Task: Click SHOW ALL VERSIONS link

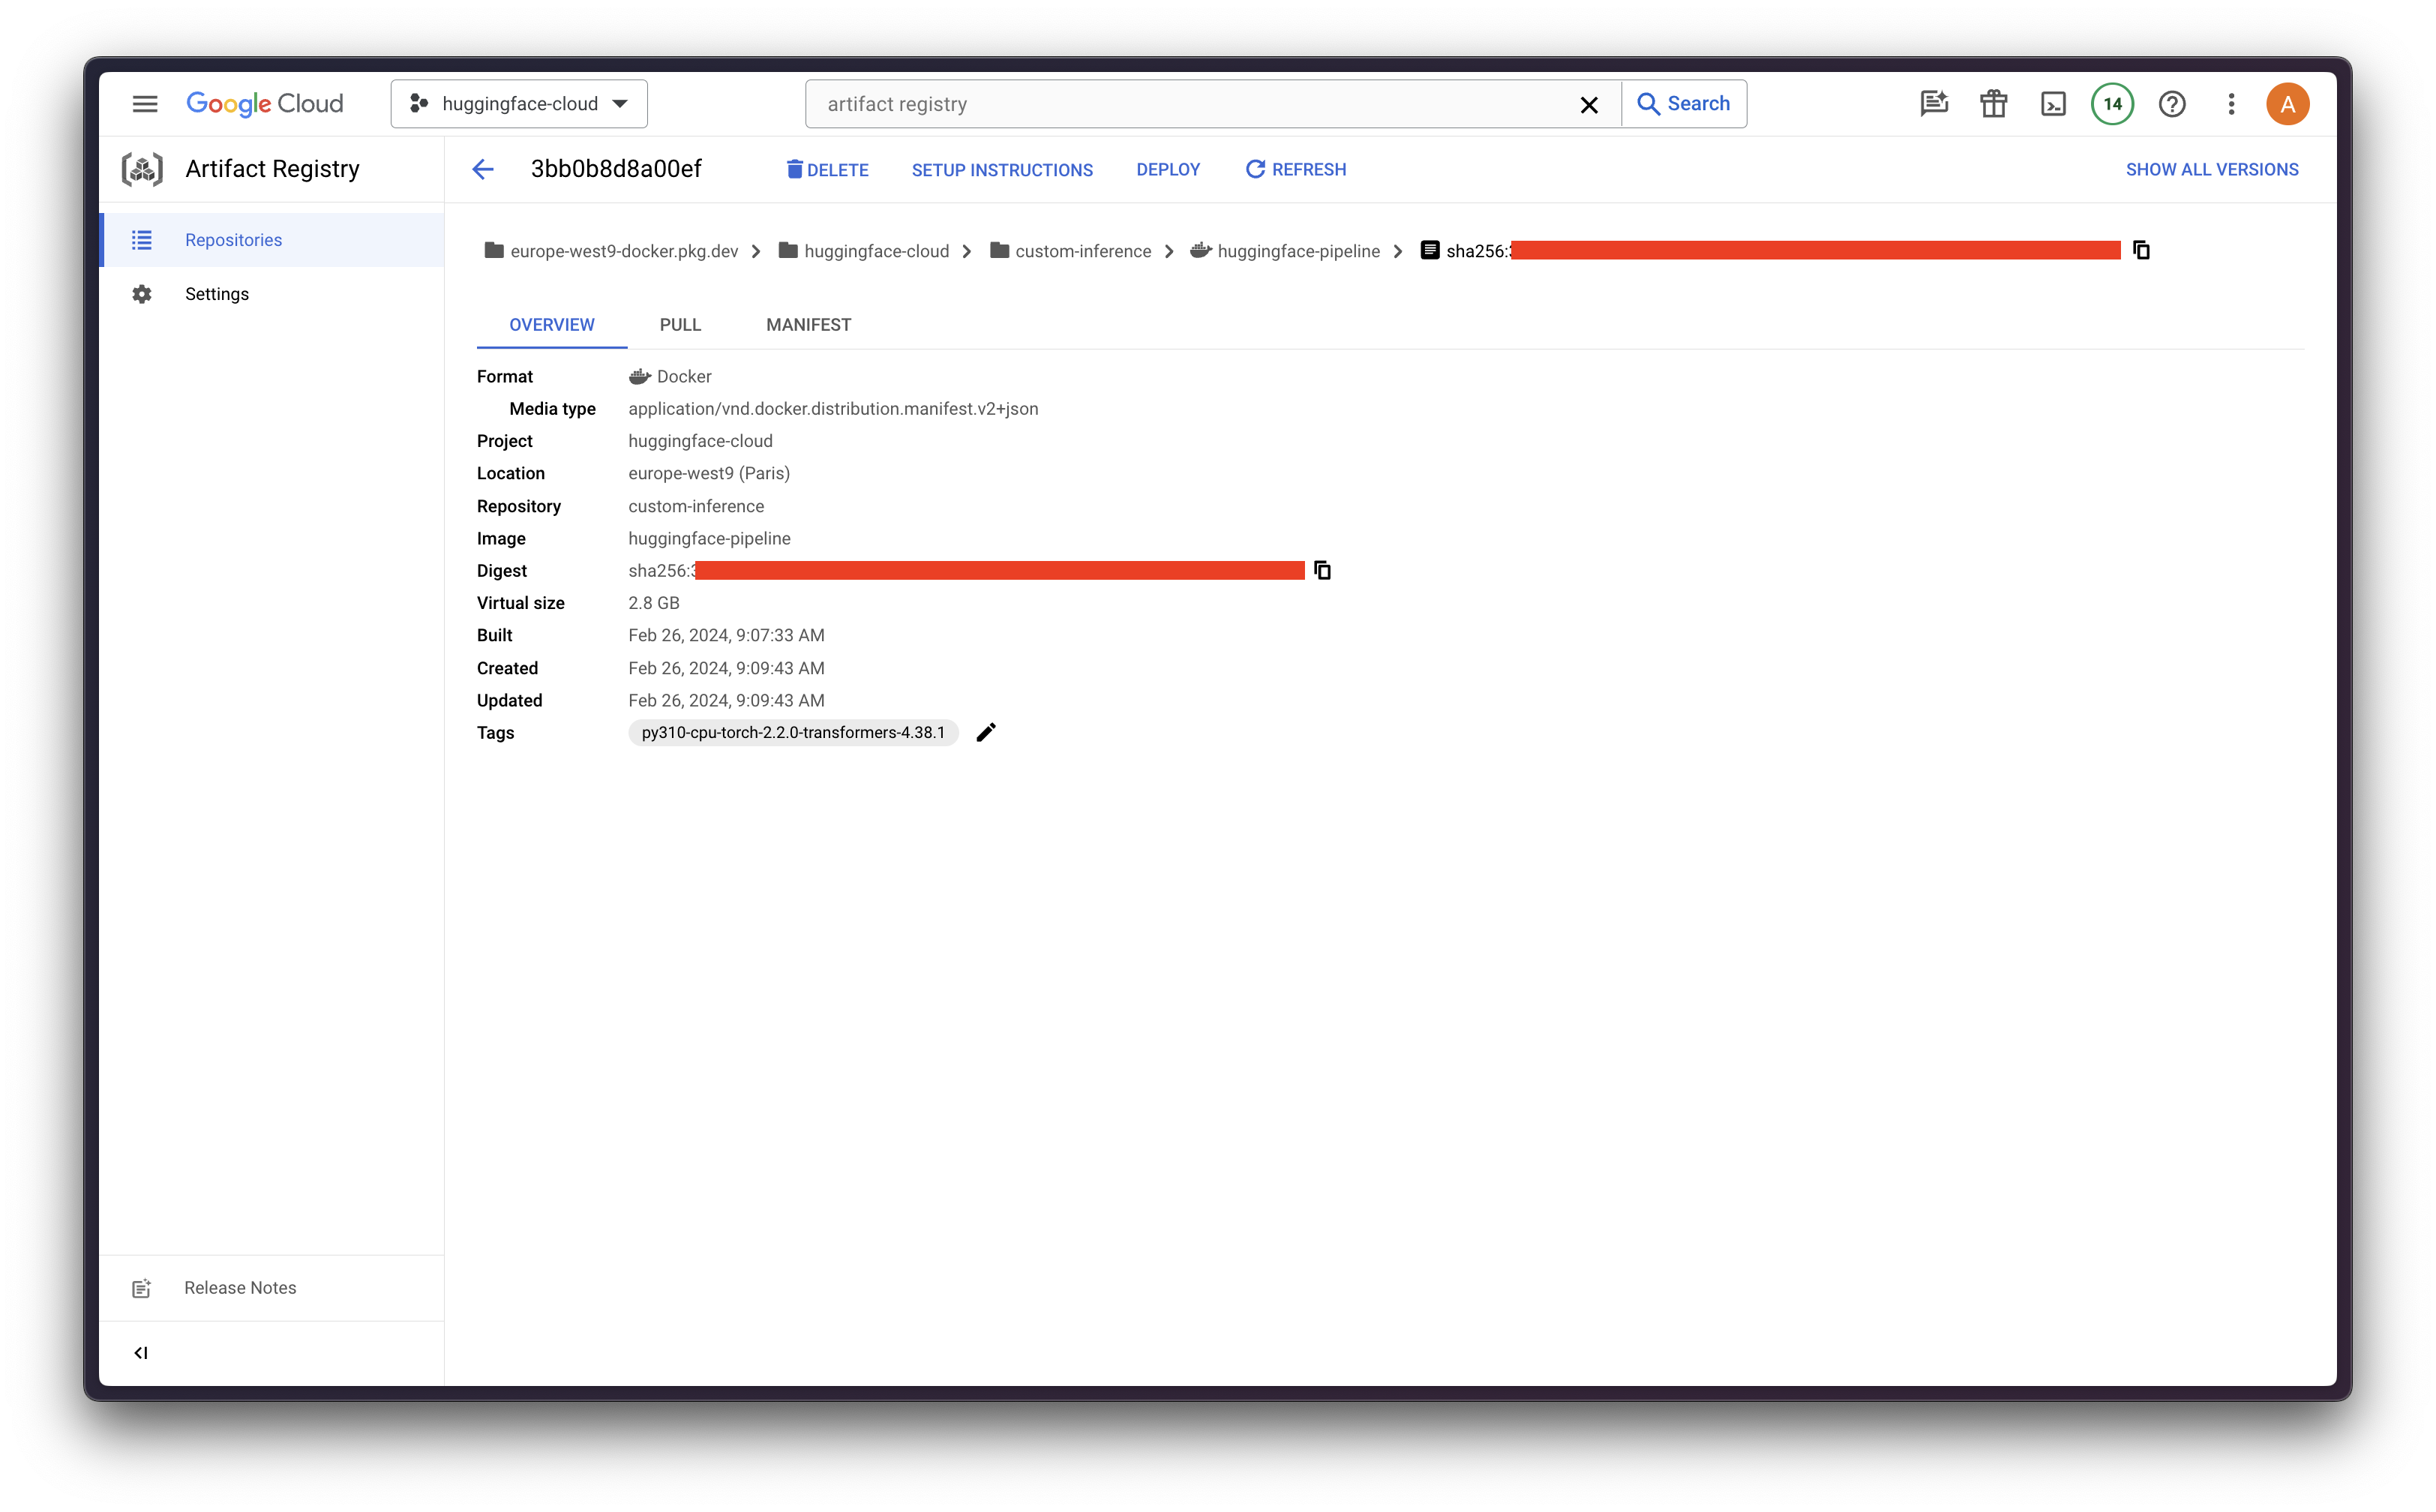Action: [x=2211, y=170]
